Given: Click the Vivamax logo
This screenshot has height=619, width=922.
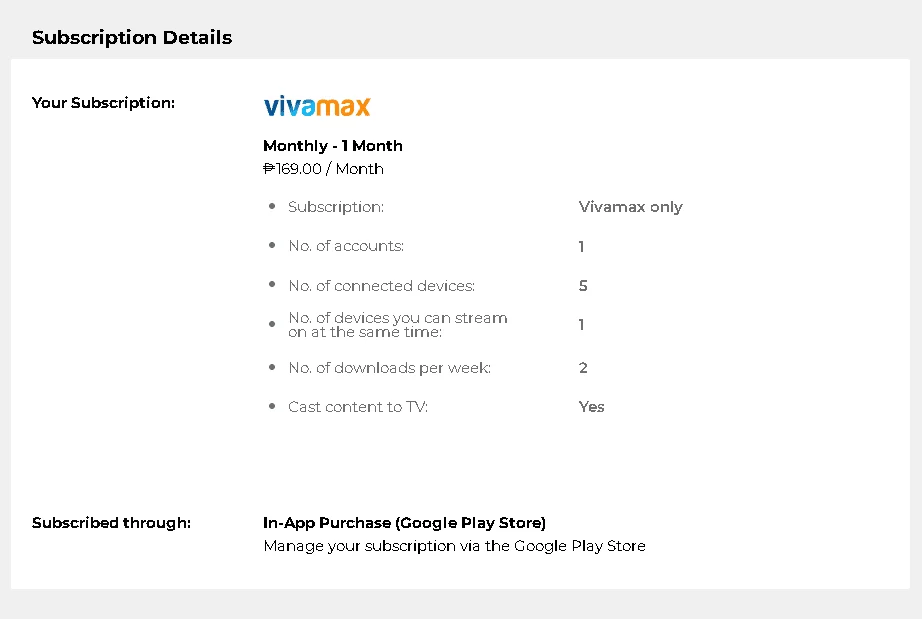Looking at the screenshot, I should [317, 106].
